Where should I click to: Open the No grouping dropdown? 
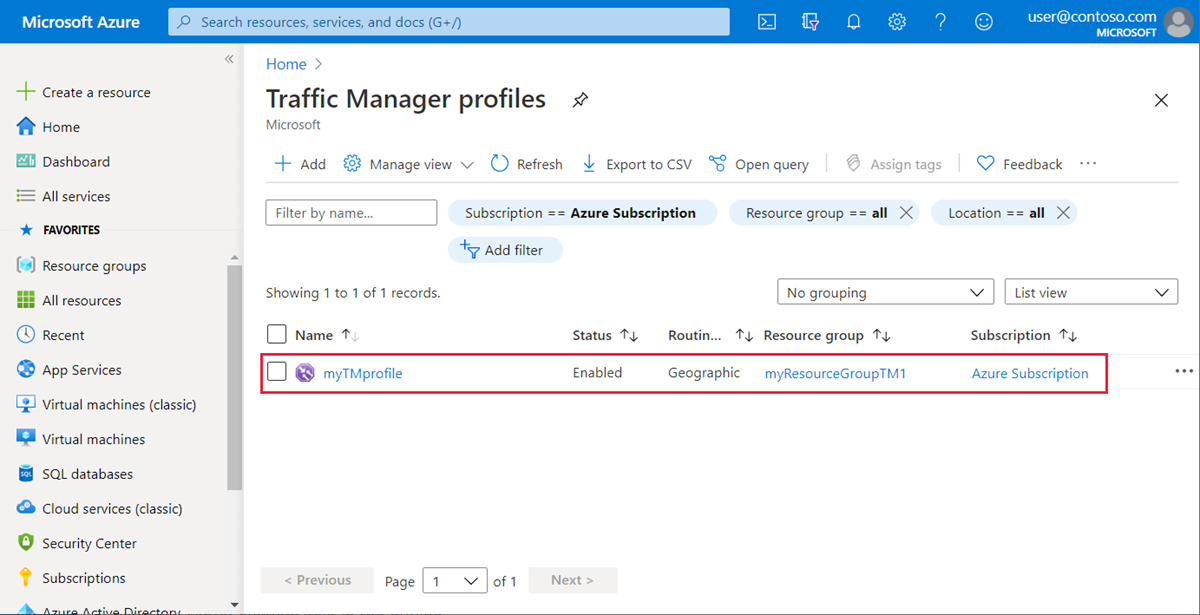885,291
